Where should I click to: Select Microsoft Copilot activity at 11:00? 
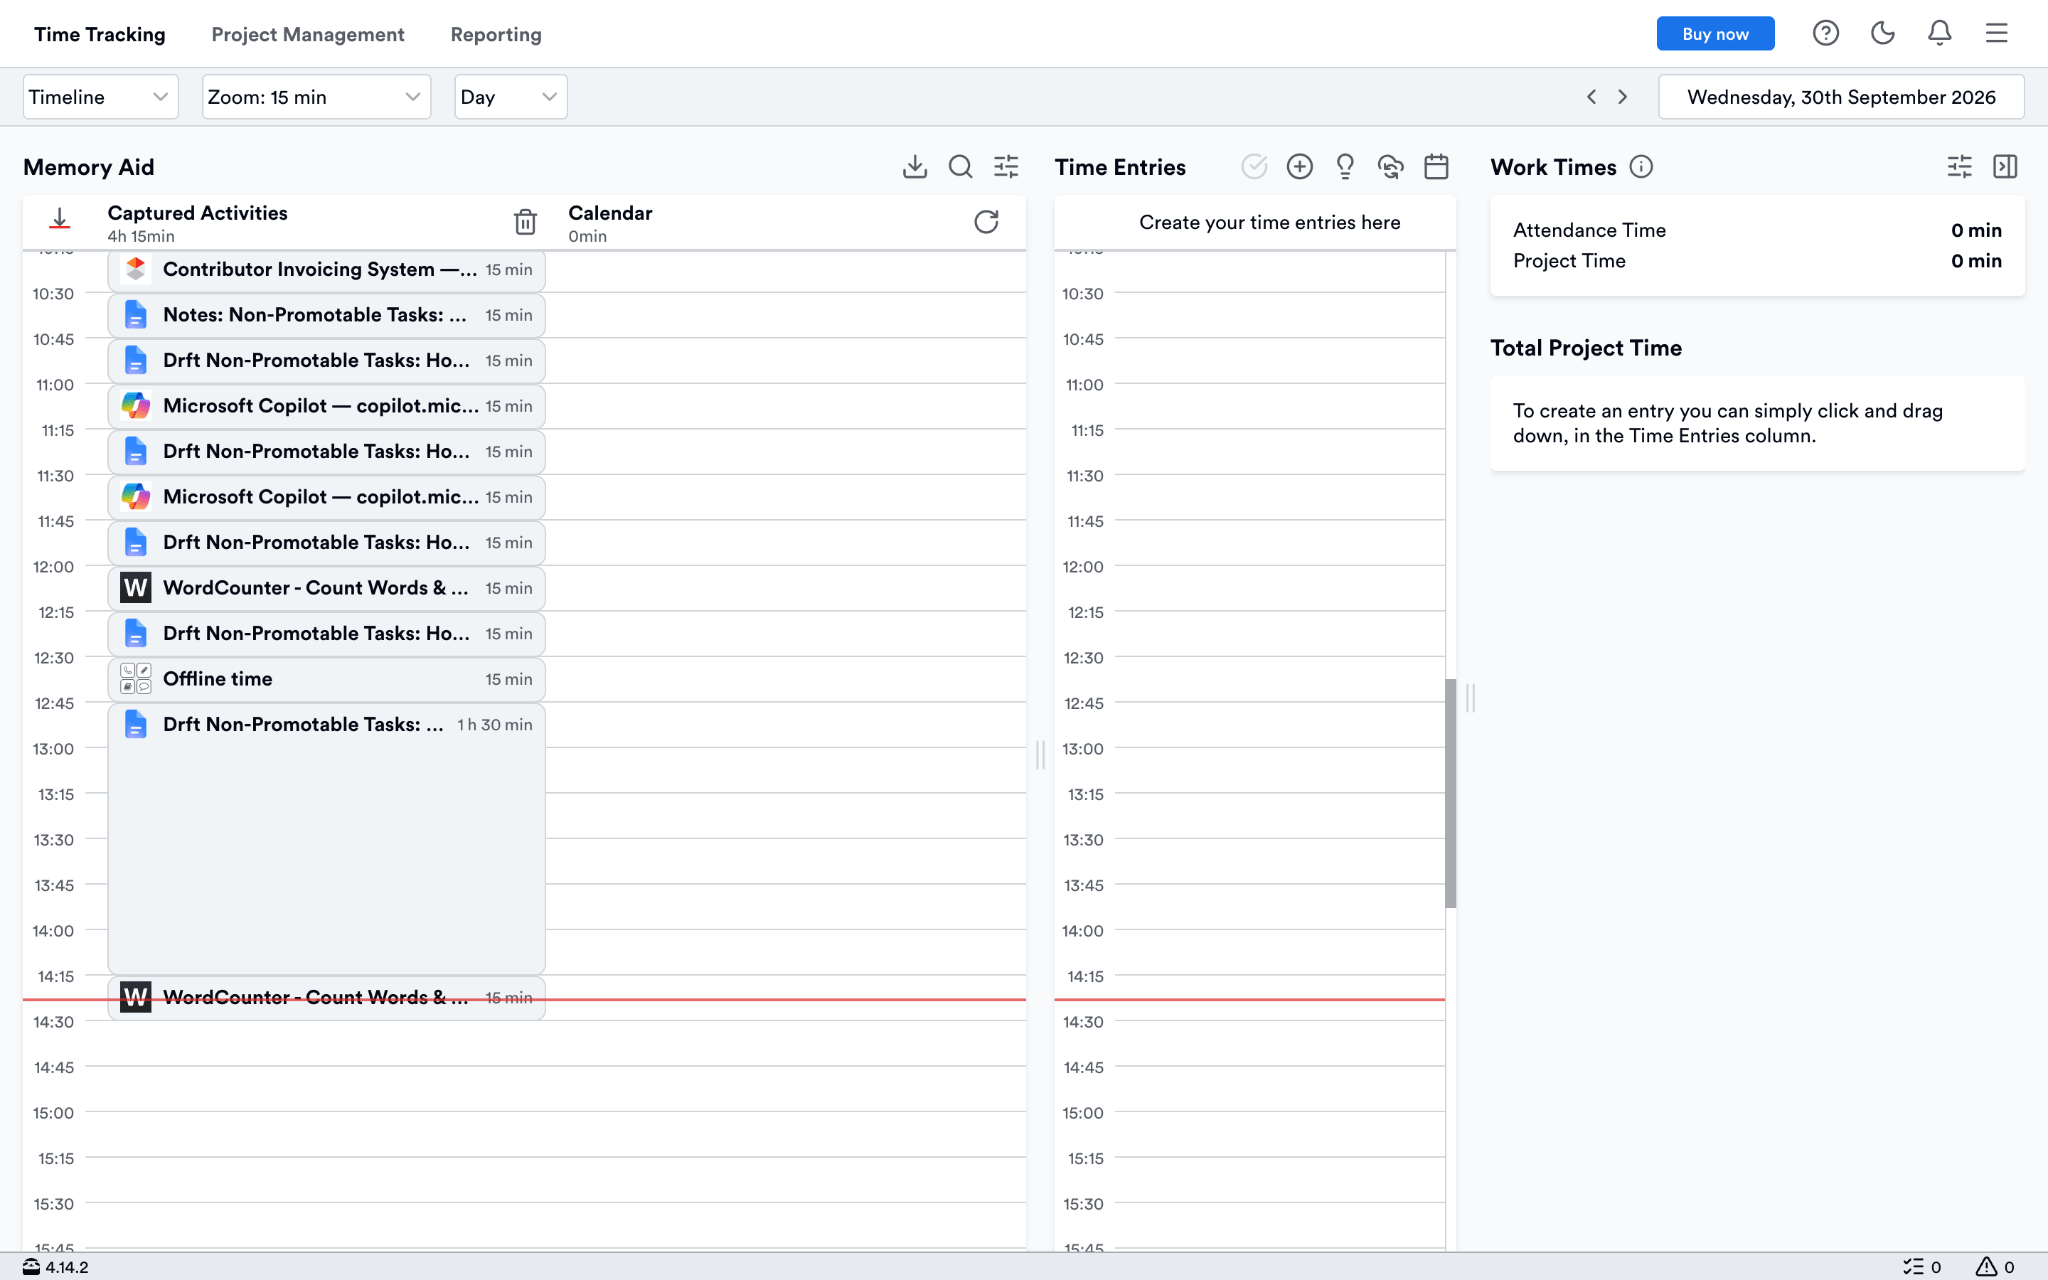point(326,406)
